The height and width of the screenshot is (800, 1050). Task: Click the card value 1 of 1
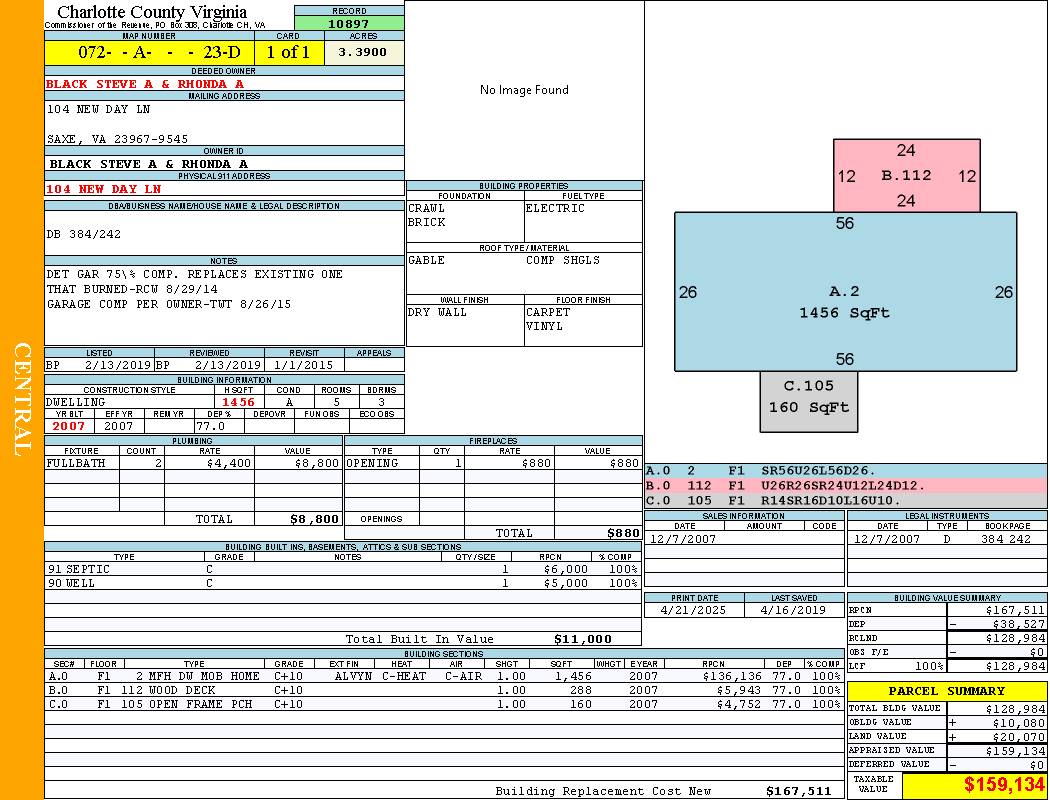click(289, 52)
